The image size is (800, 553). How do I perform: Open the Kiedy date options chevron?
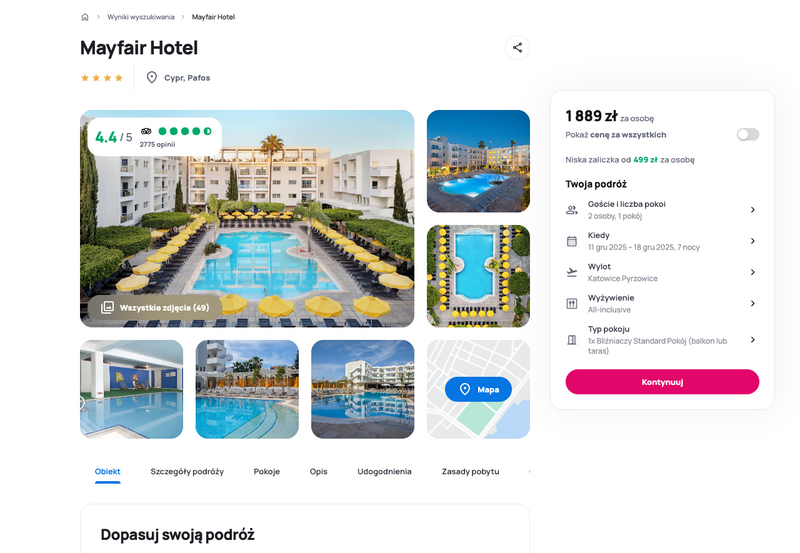(x=753, y=241)
